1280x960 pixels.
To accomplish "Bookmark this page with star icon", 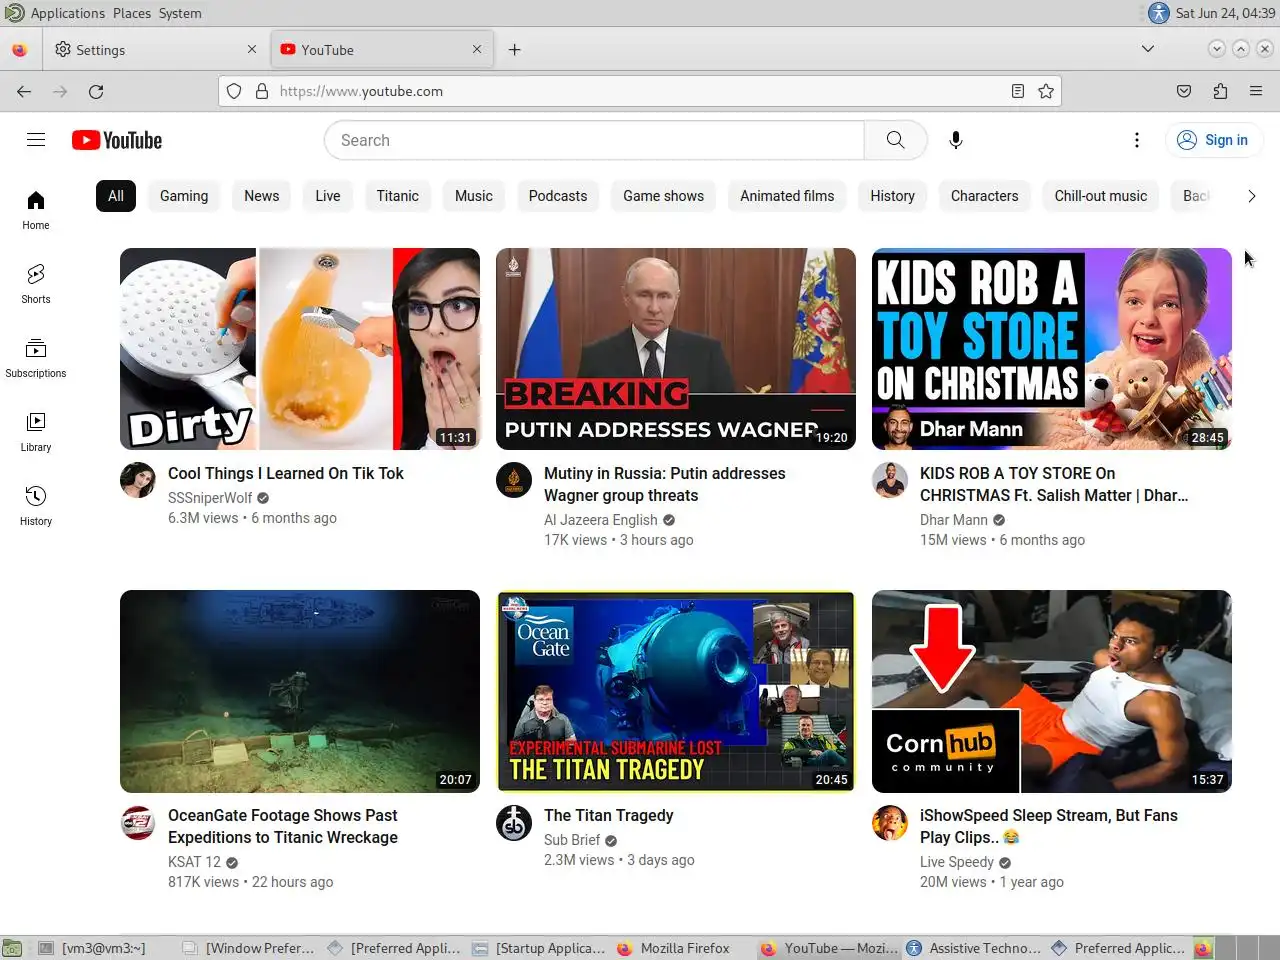I will tap(1046, 91).
